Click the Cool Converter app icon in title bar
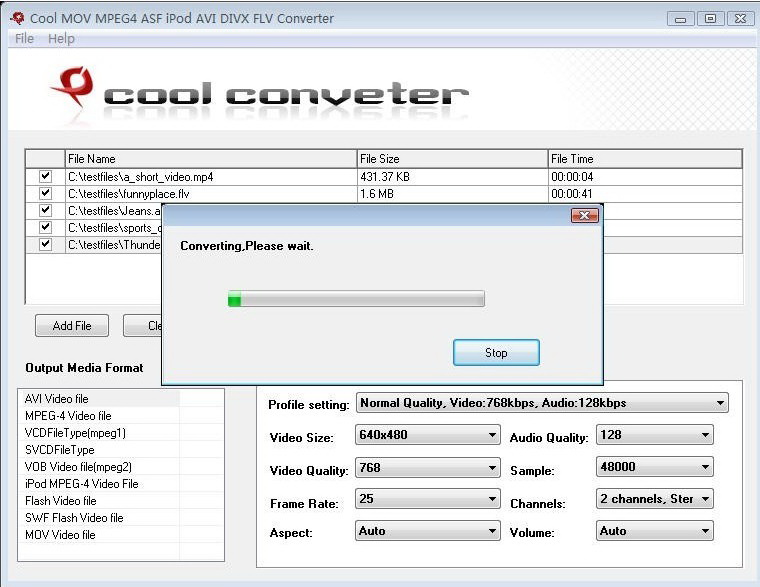 pyautogui.click(x=17, y=18)
